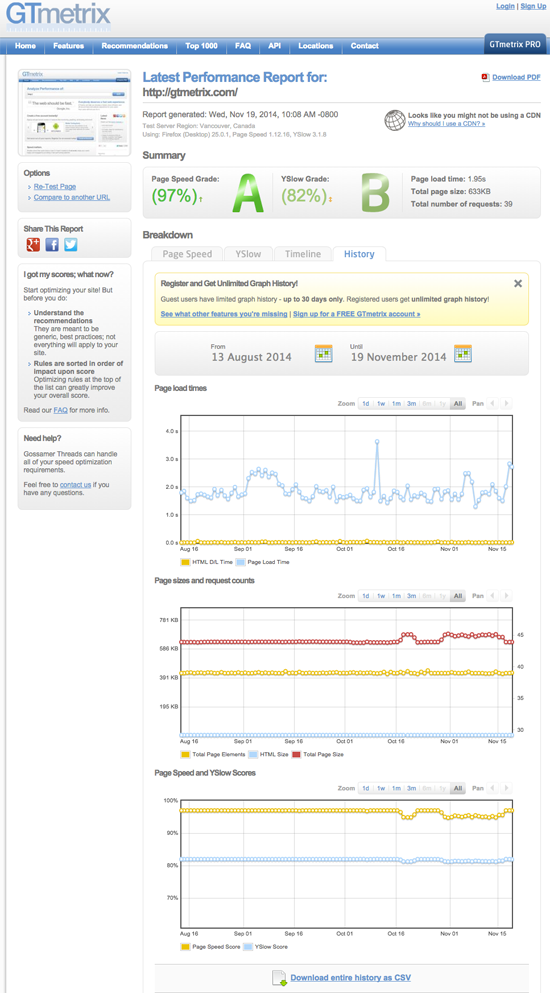Toggle Page Load Time legend swatch

coord(240,562)
